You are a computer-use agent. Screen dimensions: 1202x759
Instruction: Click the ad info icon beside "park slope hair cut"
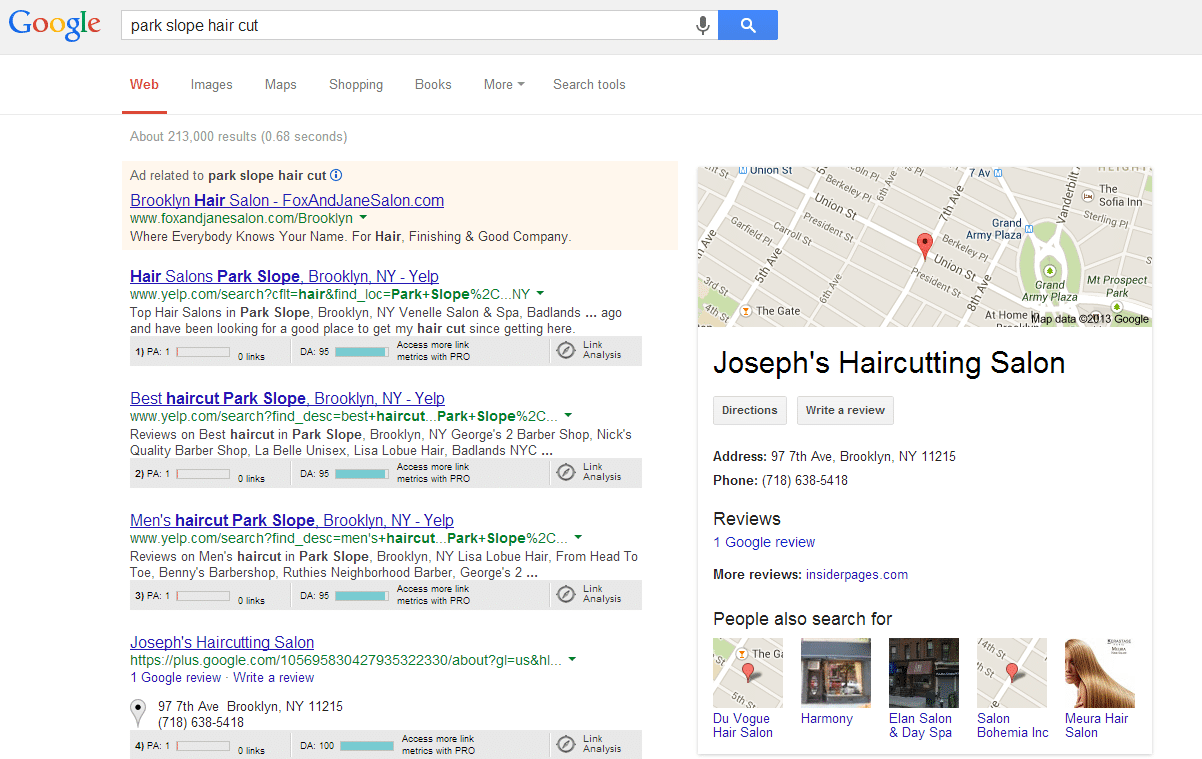point(336,175)
